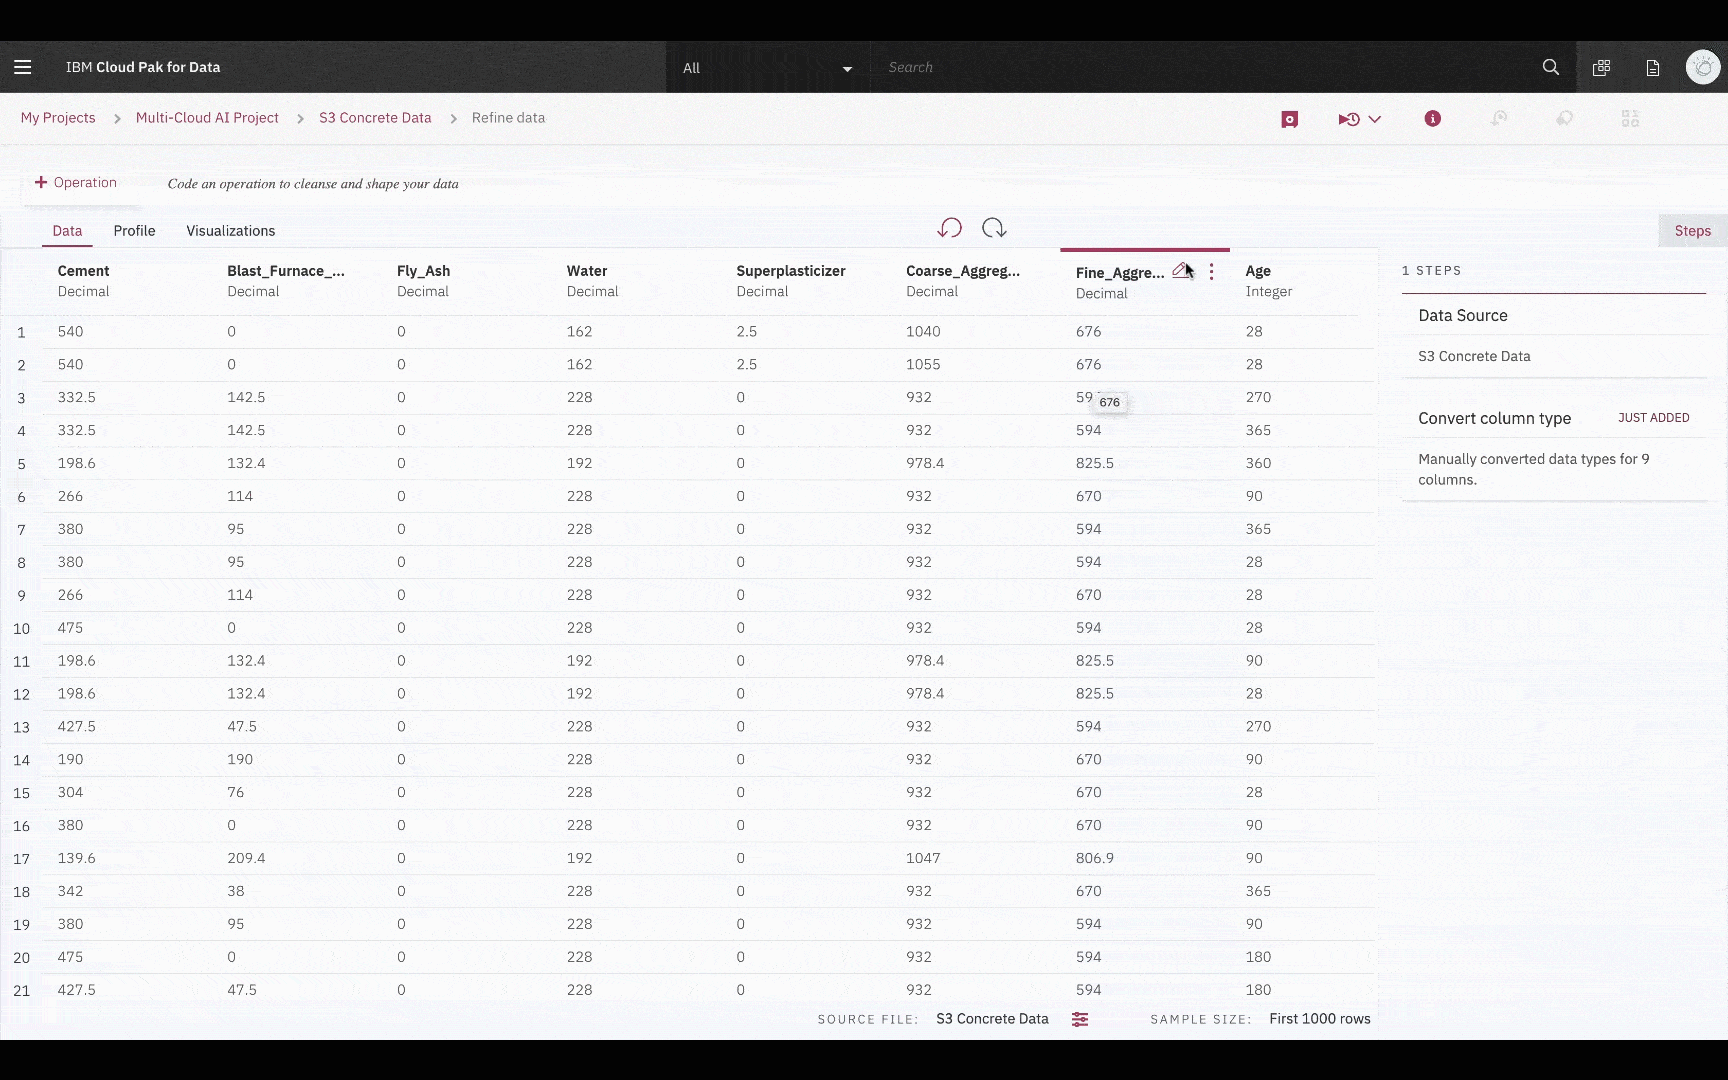Click S3 Concrete Data source file label

(x=992, y=1019)
